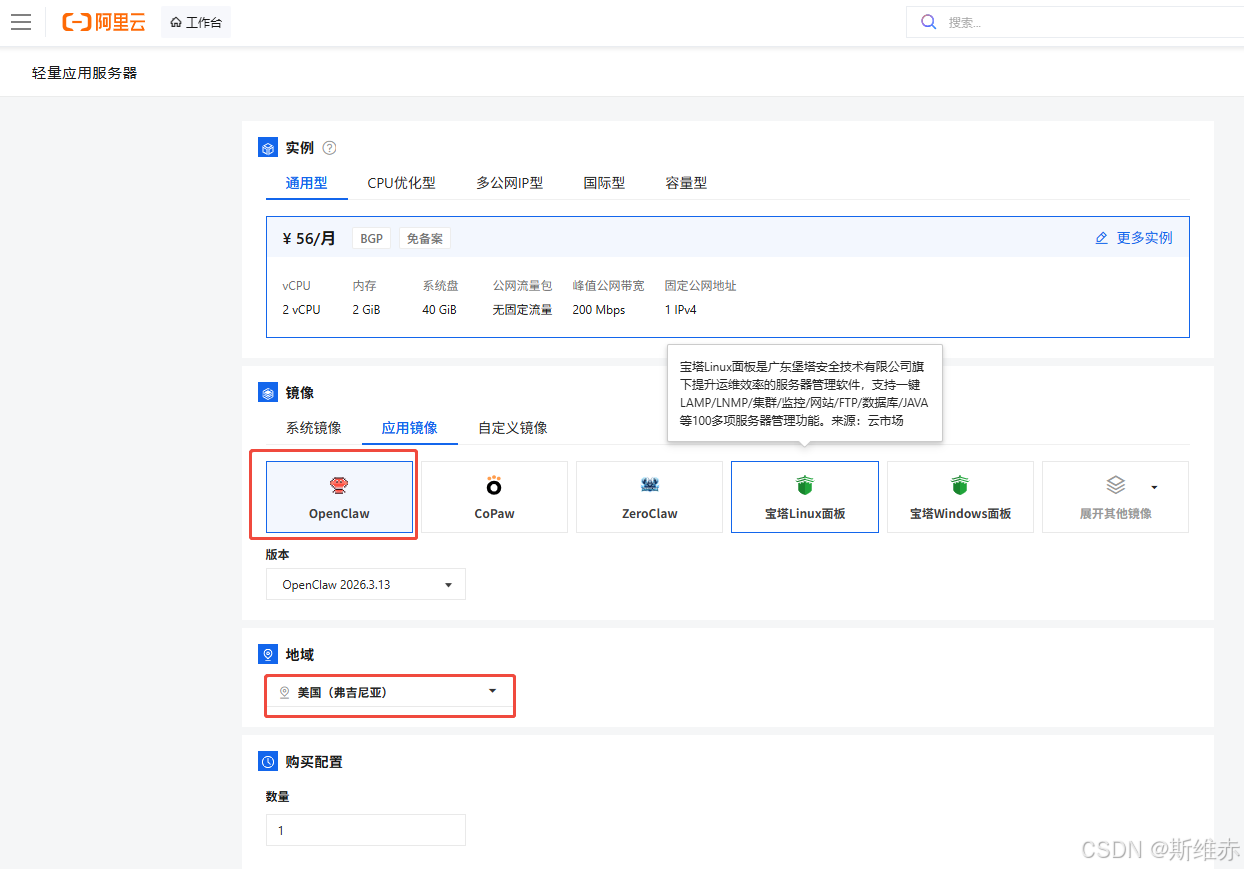
Task: Click the 2 vCPU value
Action: click(x=301, y=310)
